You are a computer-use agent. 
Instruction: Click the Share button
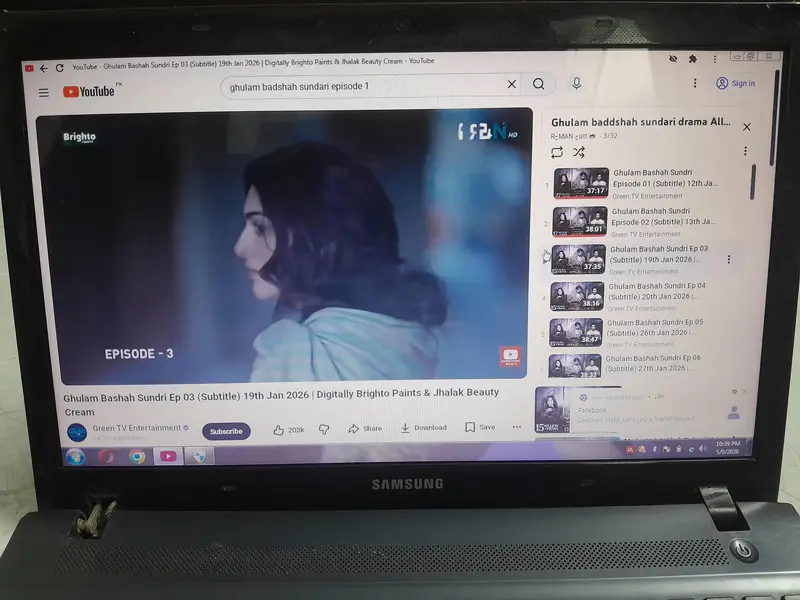click(x=365, y=429)
